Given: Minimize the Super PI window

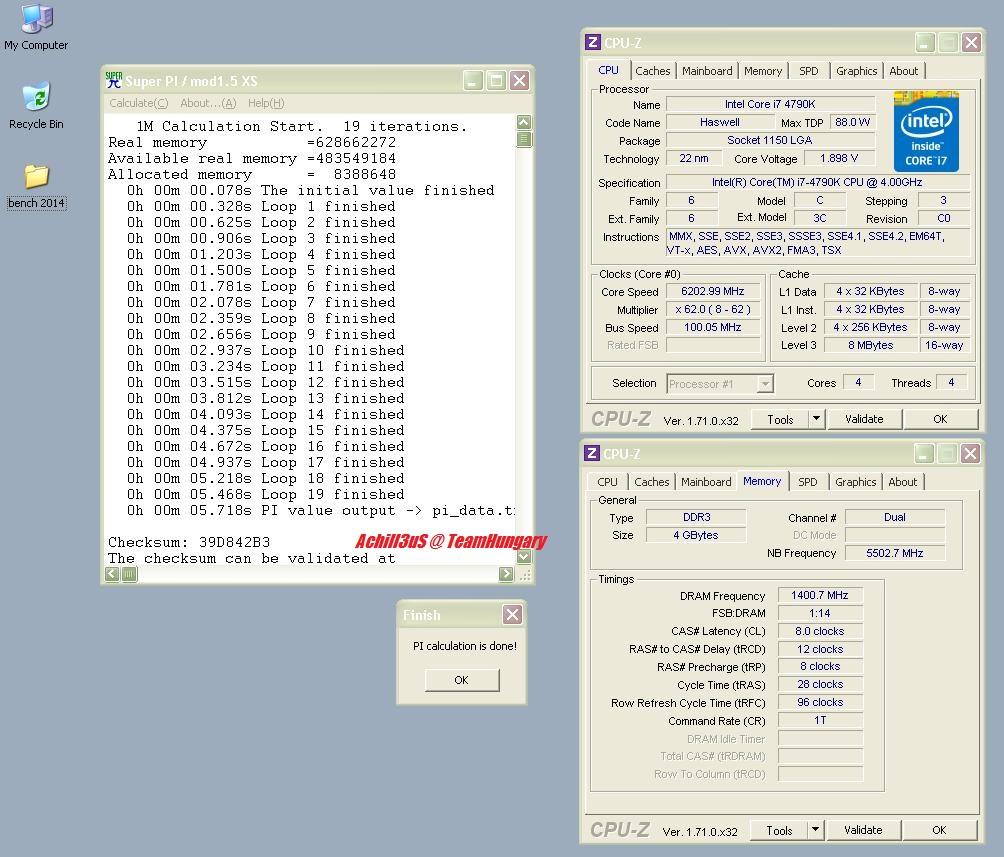Looking at the screenshot, I should [473, 81].
